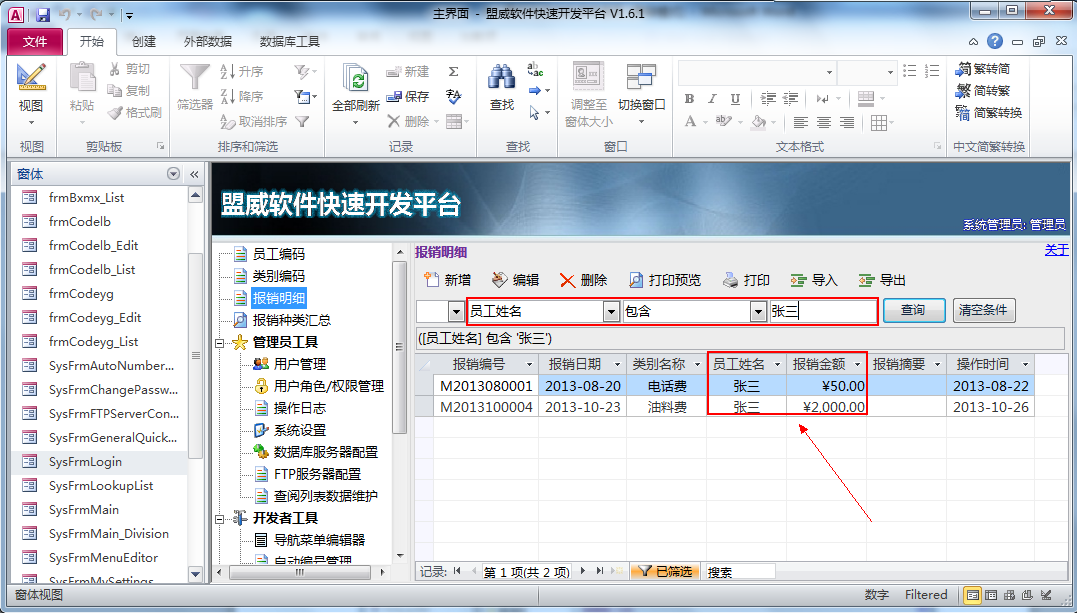Open 报销金额 column header dropdown arrow
Screen dimensions: 1077x613
(857, 364)
